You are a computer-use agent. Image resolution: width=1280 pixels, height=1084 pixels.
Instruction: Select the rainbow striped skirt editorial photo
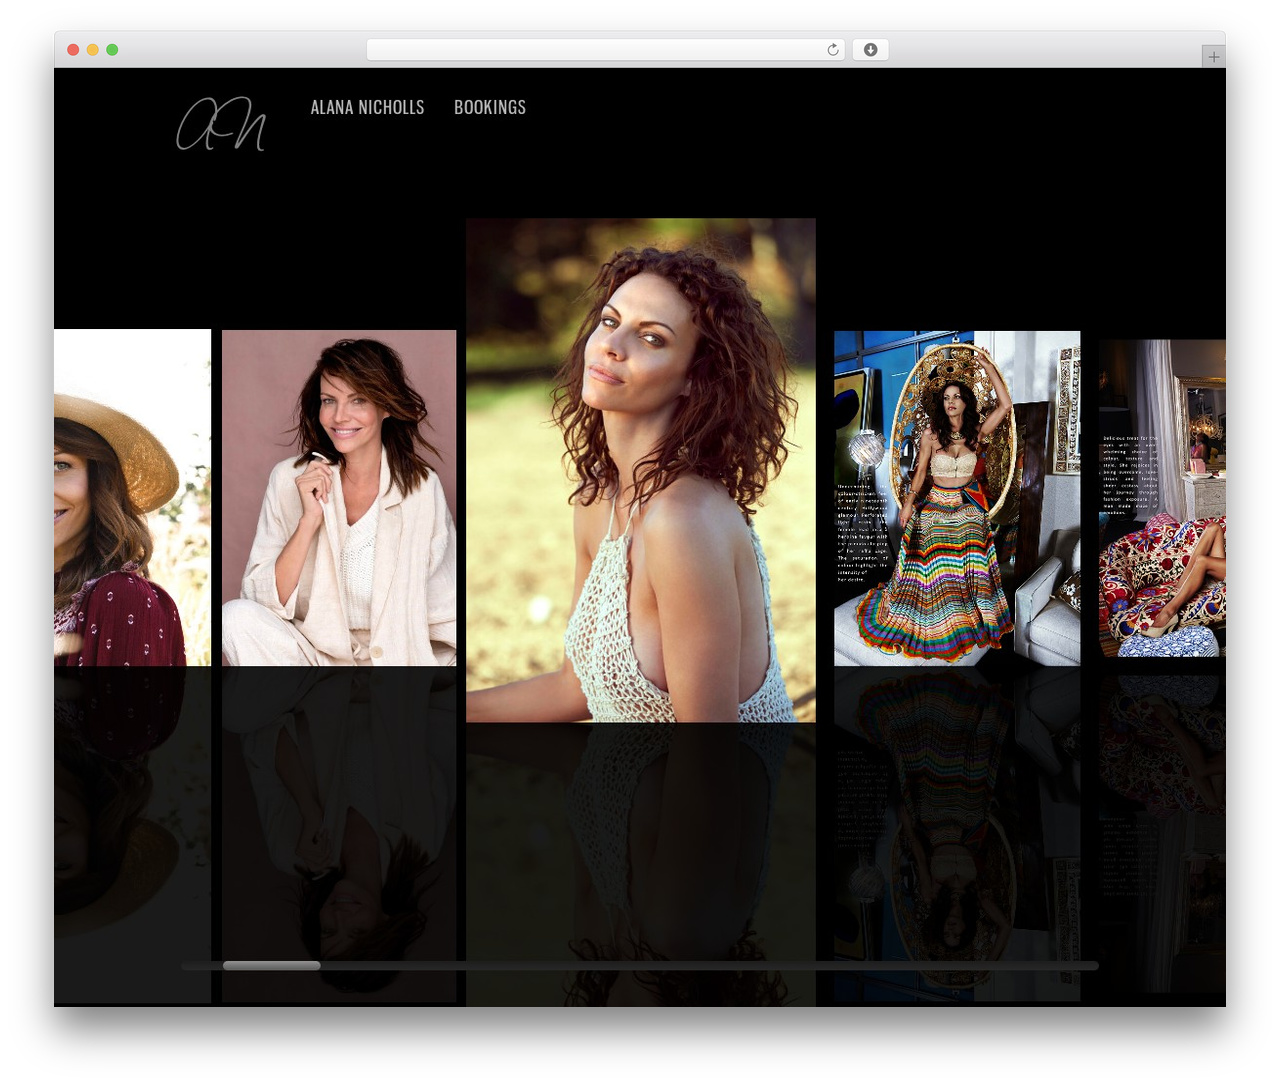click(x=957, y=498)
